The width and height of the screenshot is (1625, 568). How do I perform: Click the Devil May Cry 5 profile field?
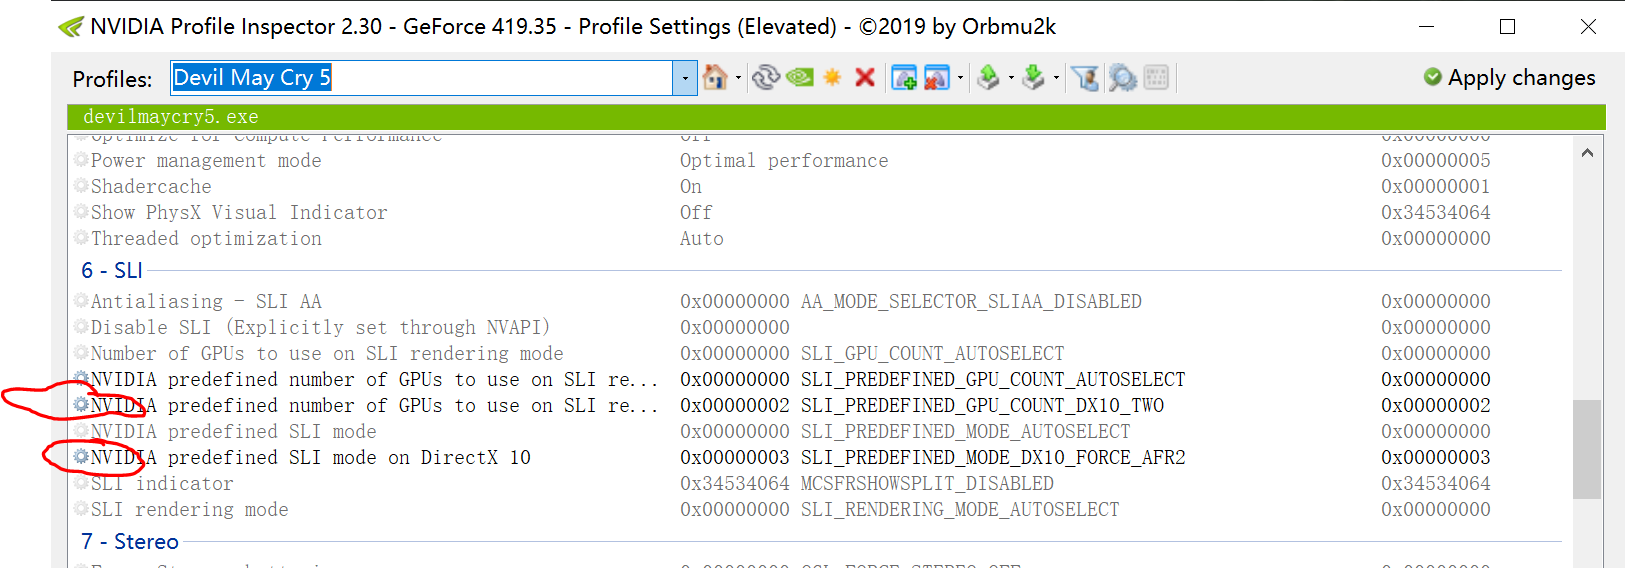[x=421, y=78]
